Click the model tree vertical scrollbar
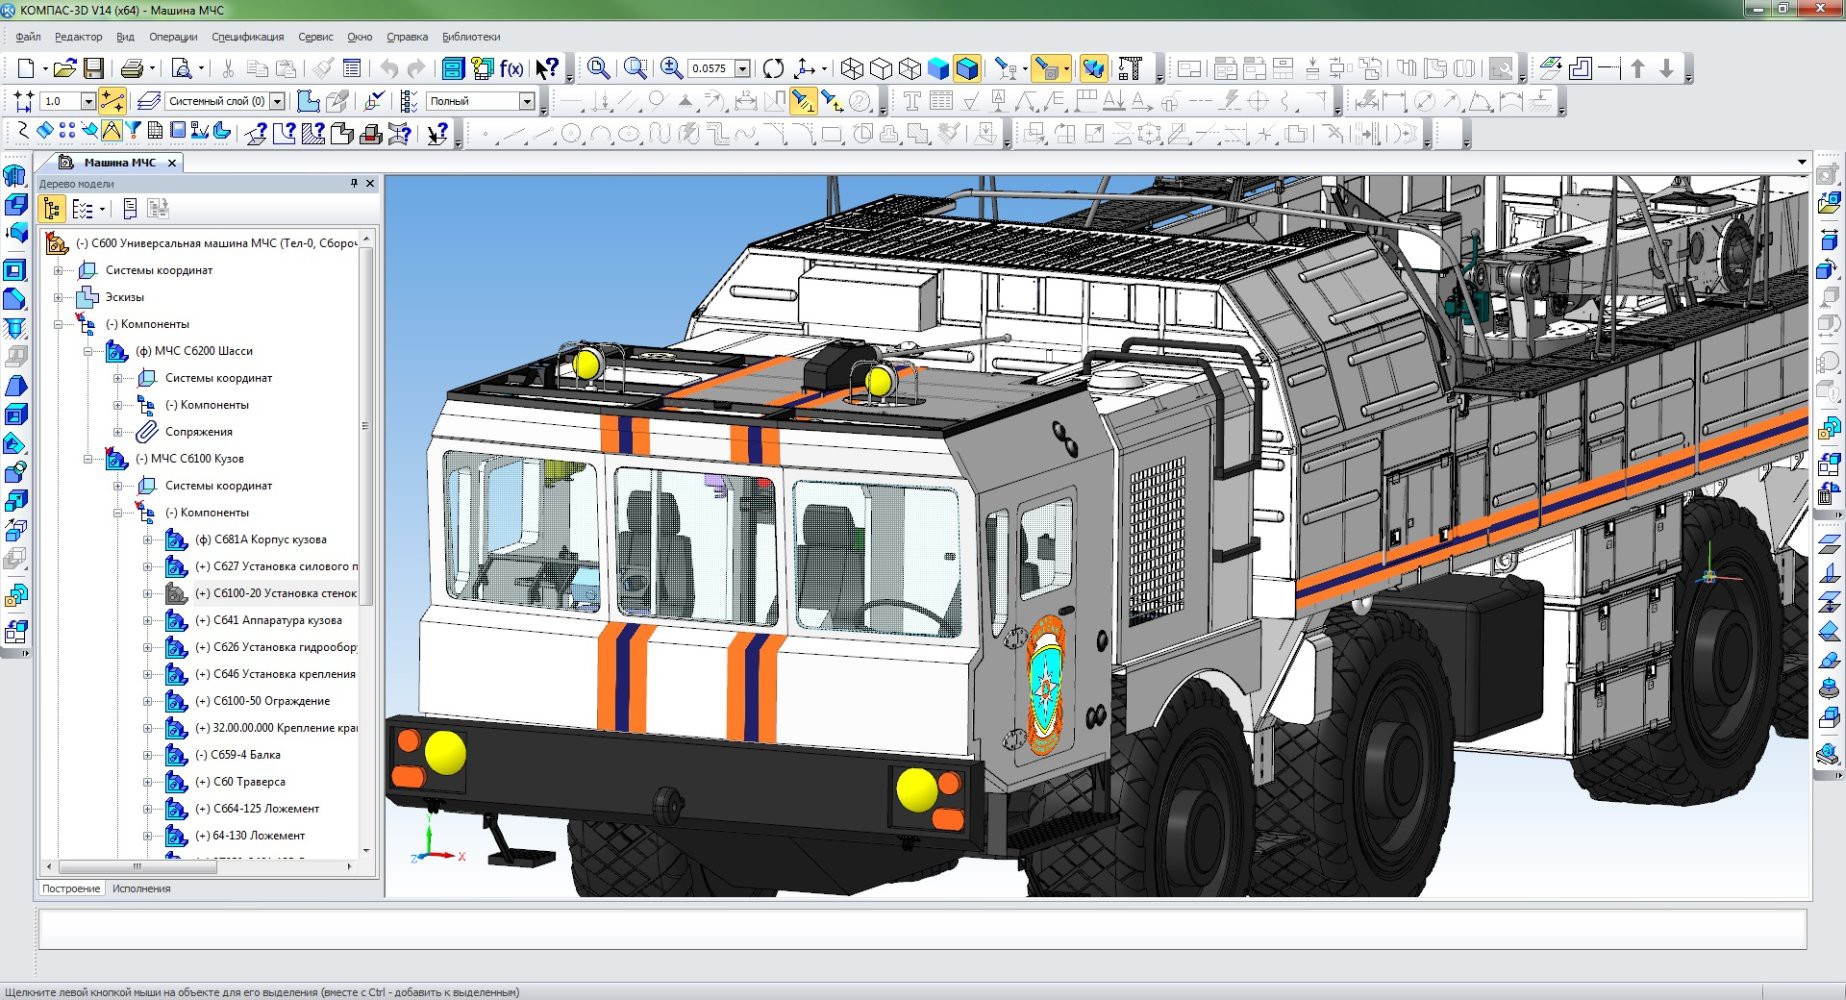Image resolution: width=1846 pixels, height=1000 pixels. (366, 425)
